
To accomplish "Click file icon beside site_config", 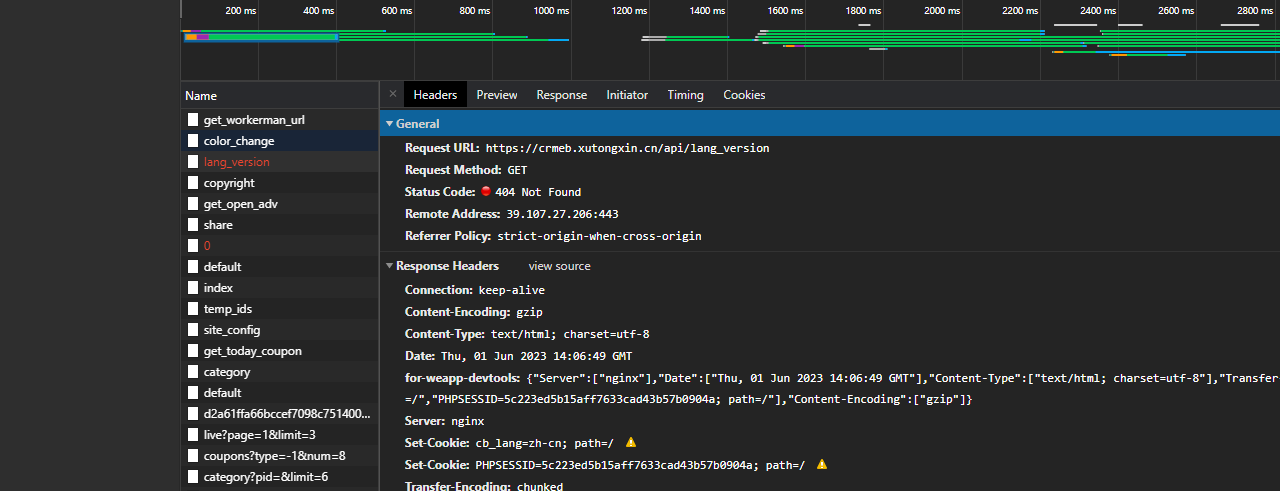I will point(193,330).
